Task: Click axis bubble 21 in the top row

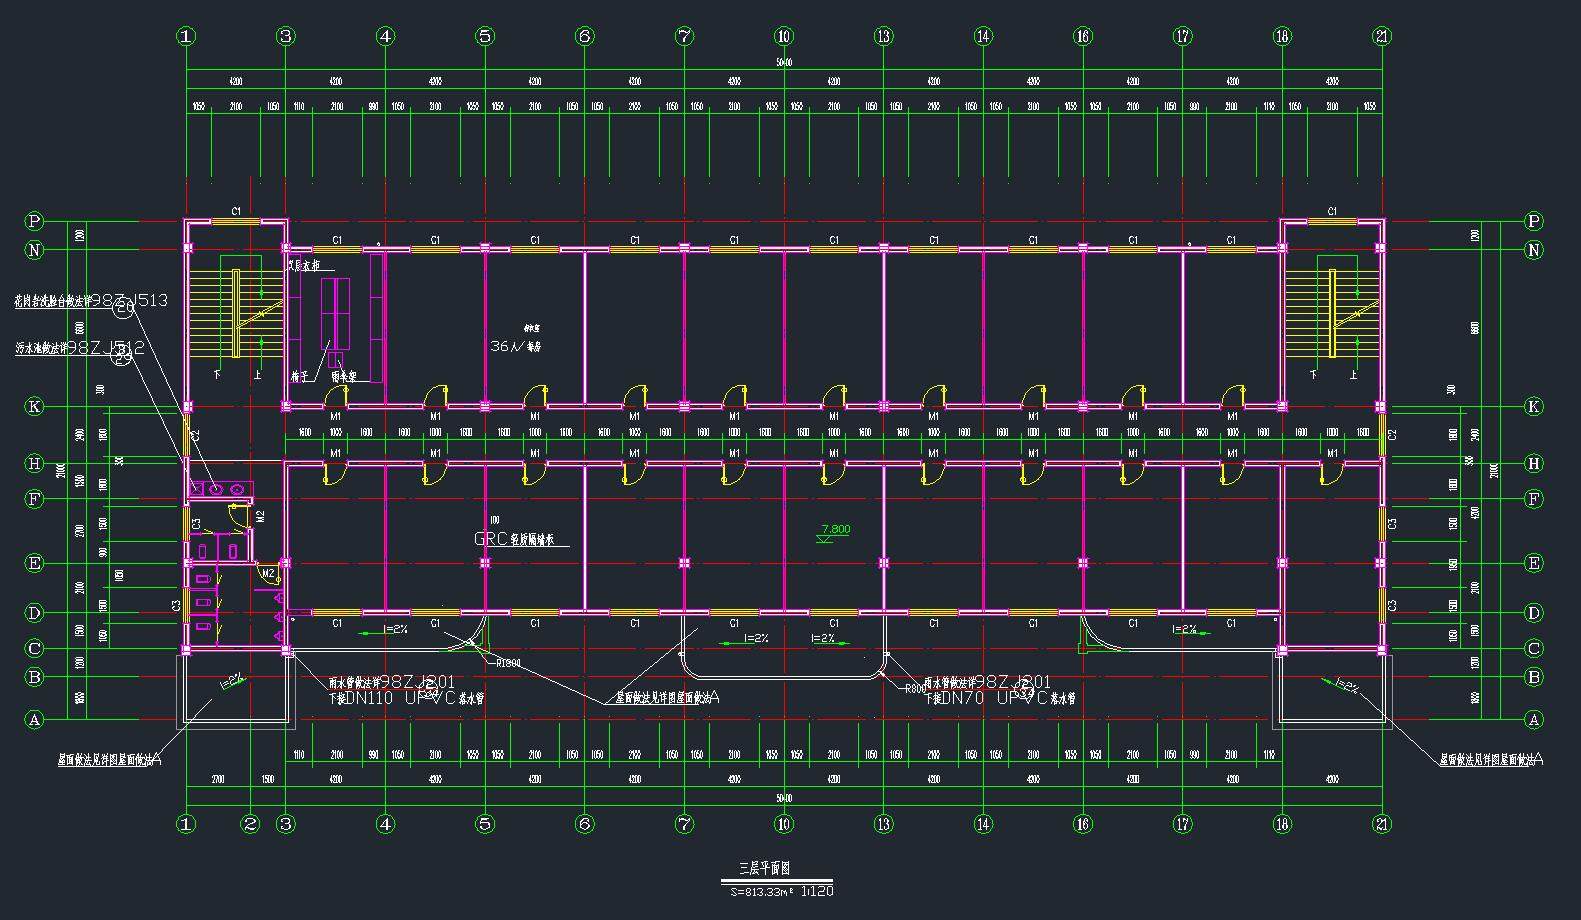Action: [1382, 36]
